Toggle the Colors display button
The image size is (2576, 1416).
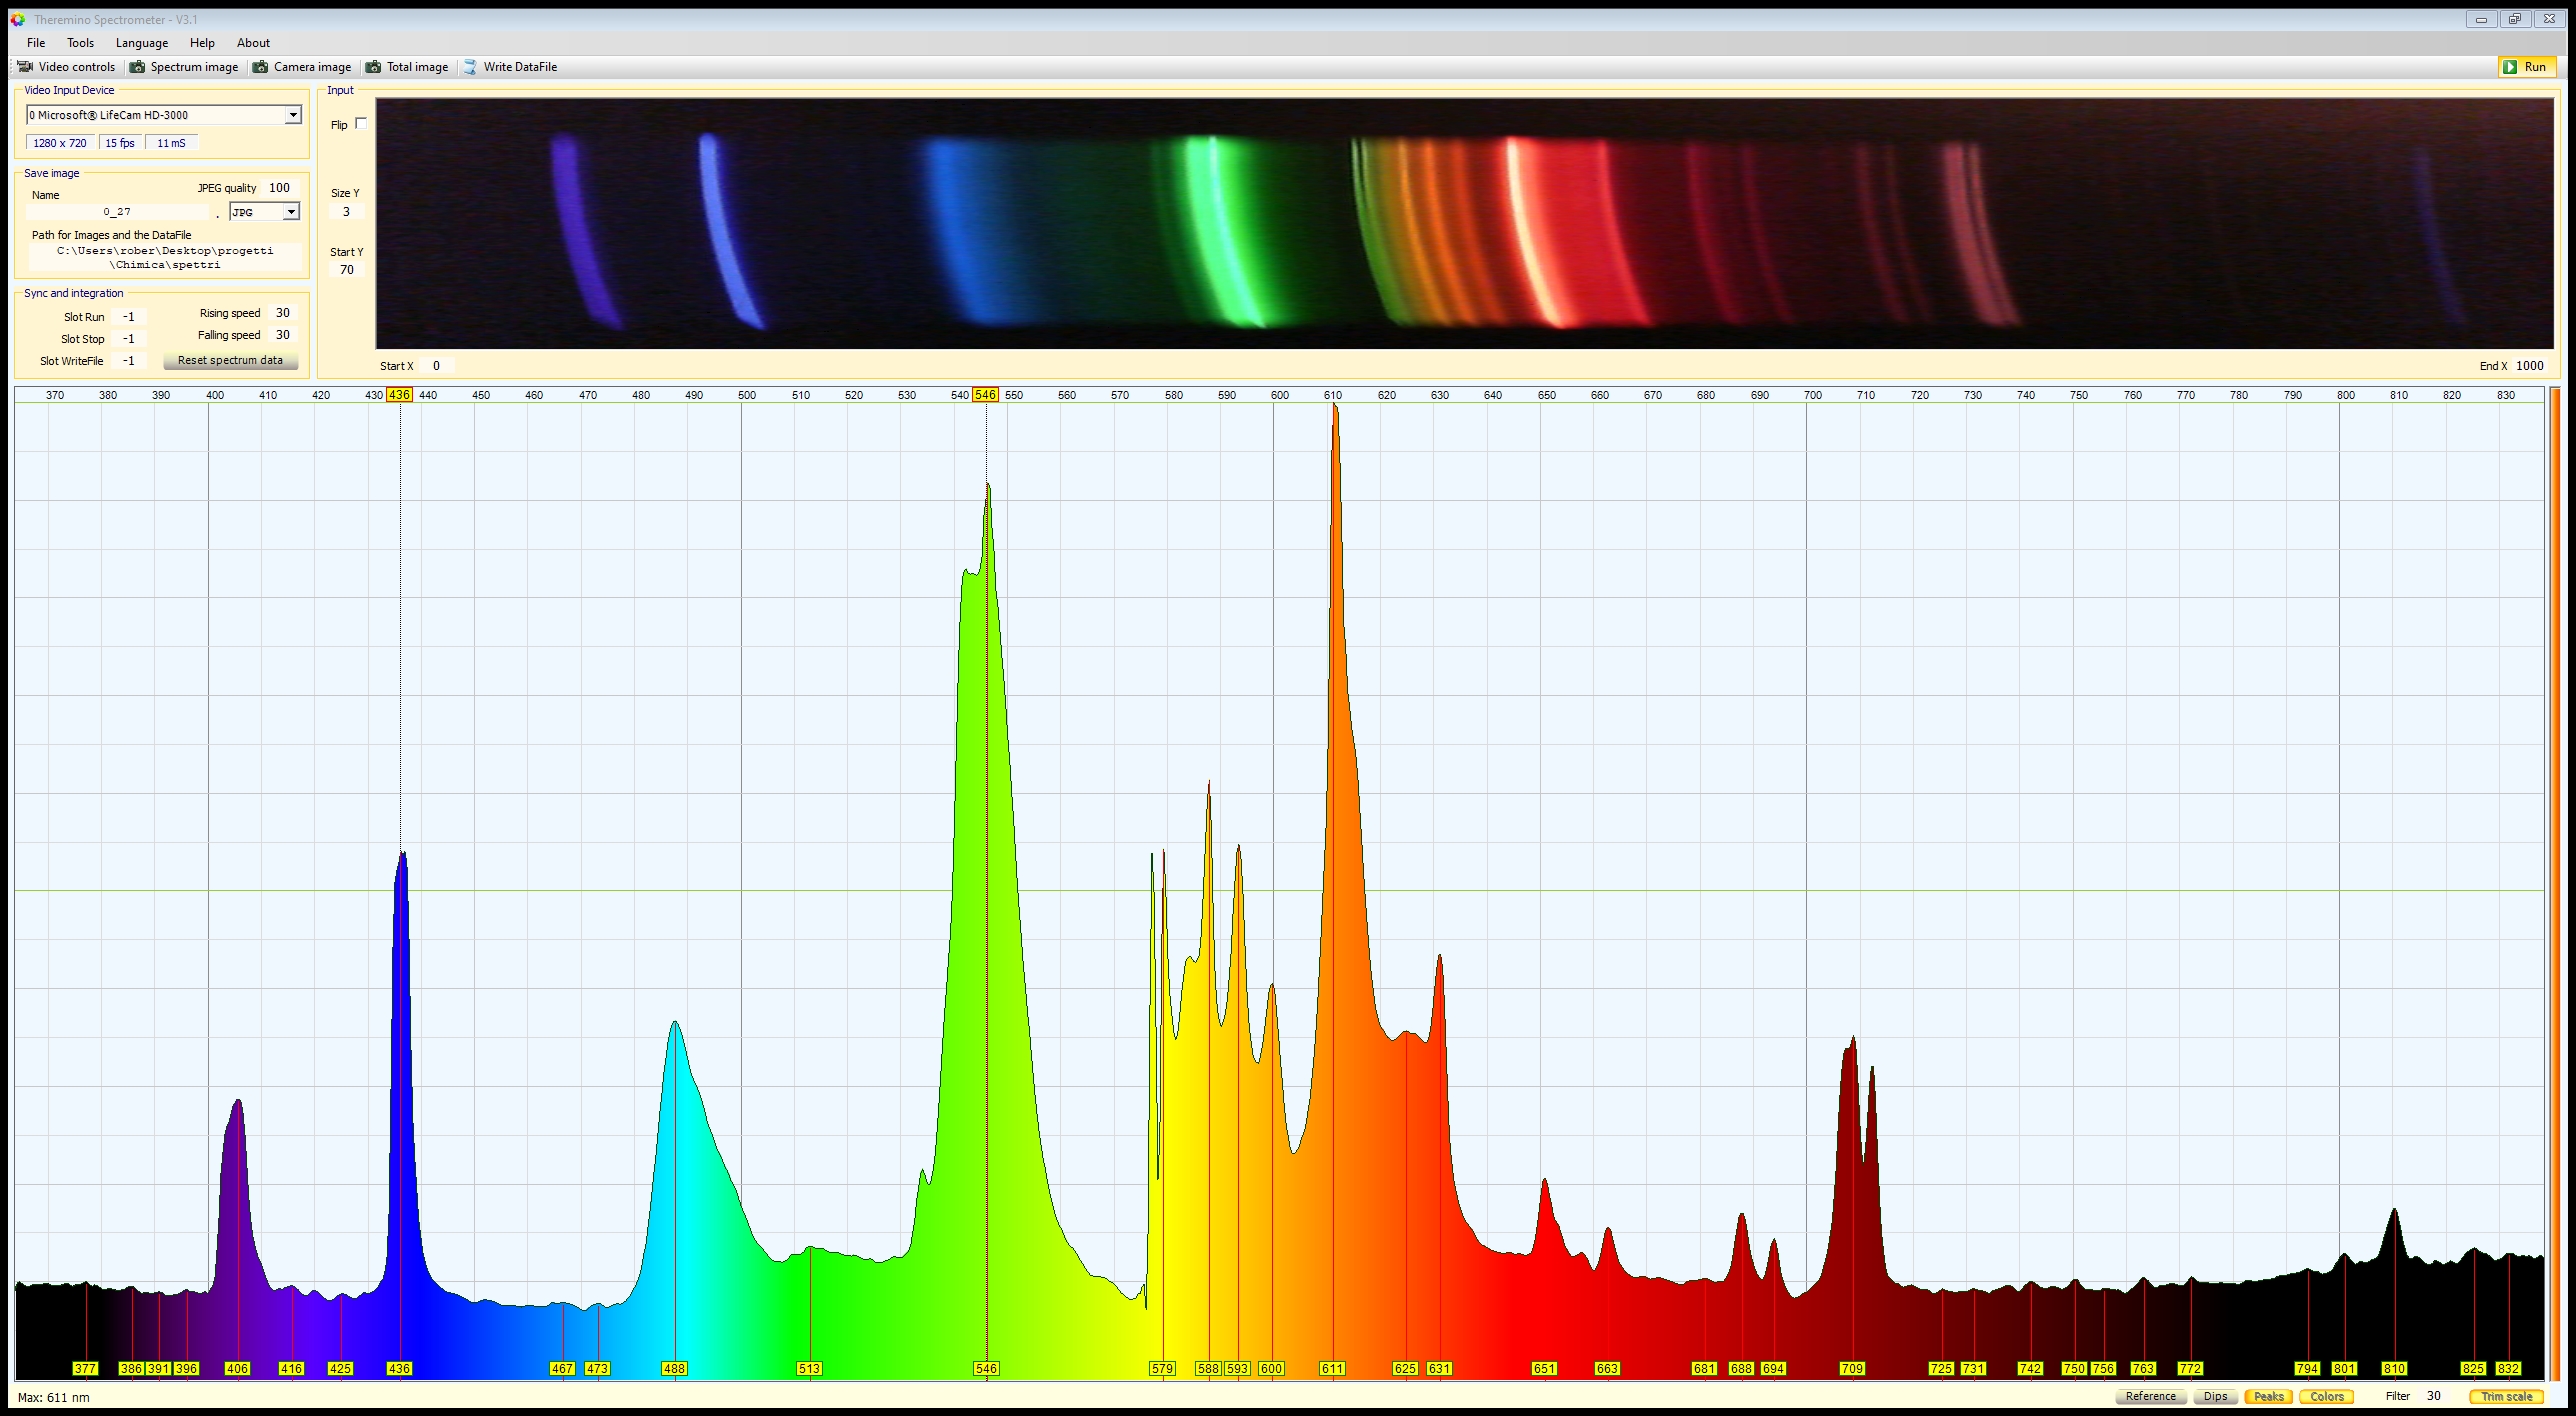tap(2326, 1396)
